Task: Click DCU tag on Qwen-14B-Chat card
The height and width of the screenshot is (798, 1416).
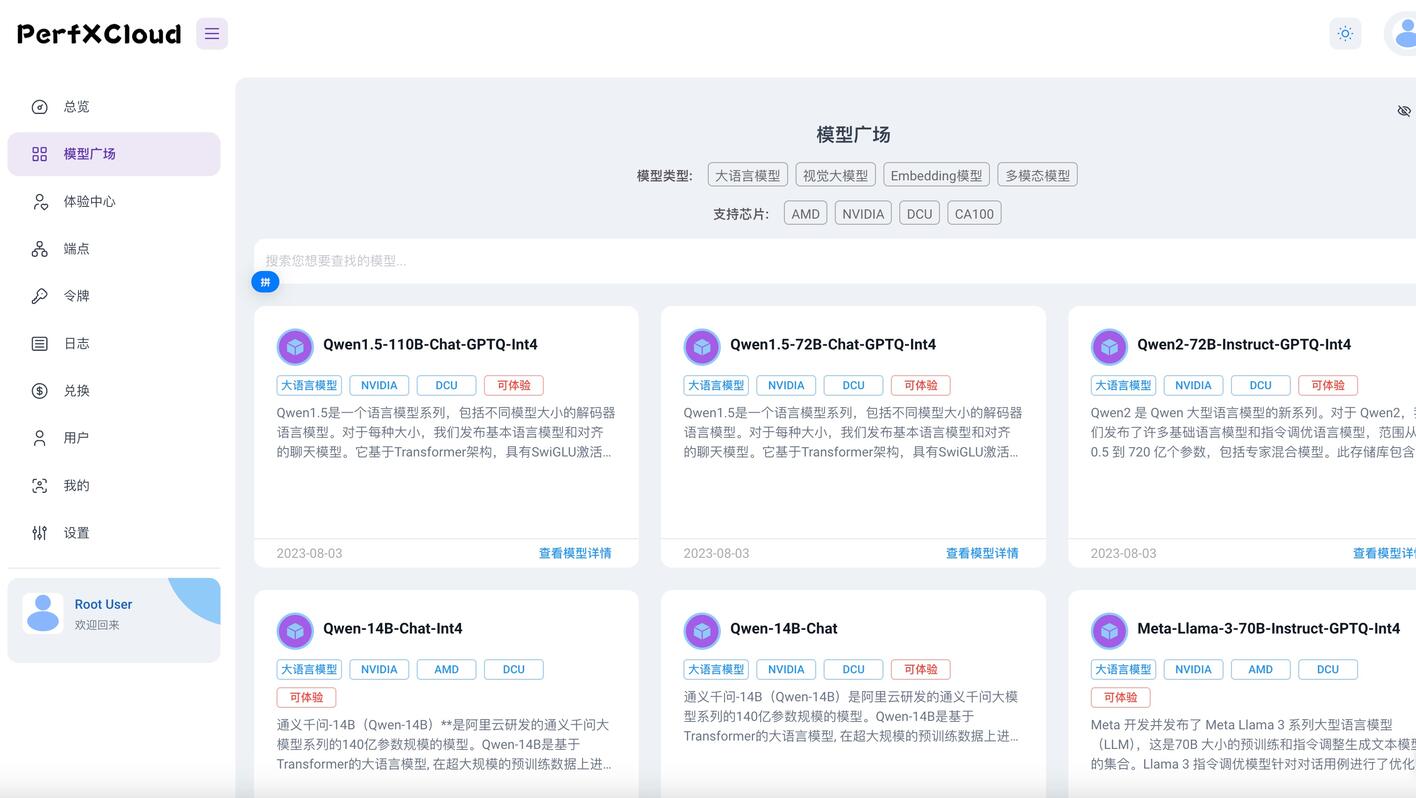Action: pyautogui.click(x=853, y=669)
